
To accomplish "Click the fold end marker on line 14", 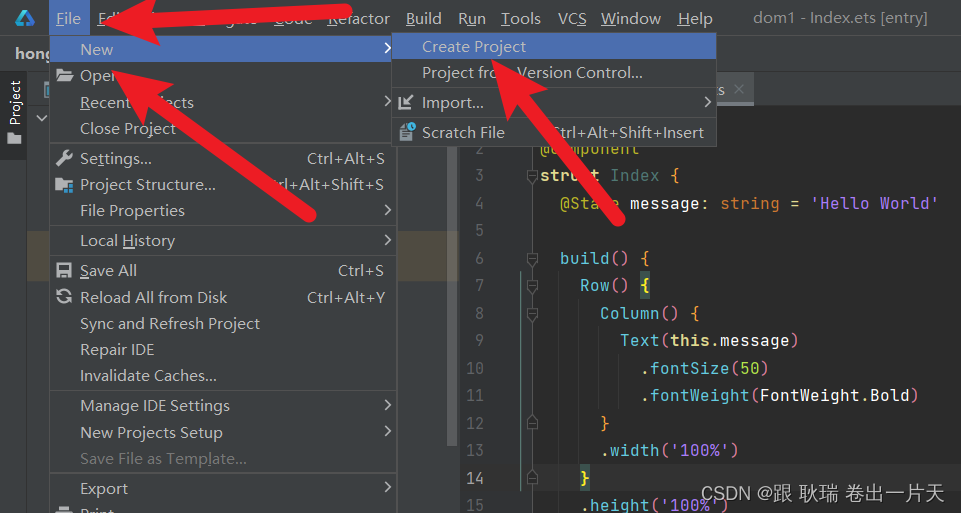I will click(x=532, y=477).
